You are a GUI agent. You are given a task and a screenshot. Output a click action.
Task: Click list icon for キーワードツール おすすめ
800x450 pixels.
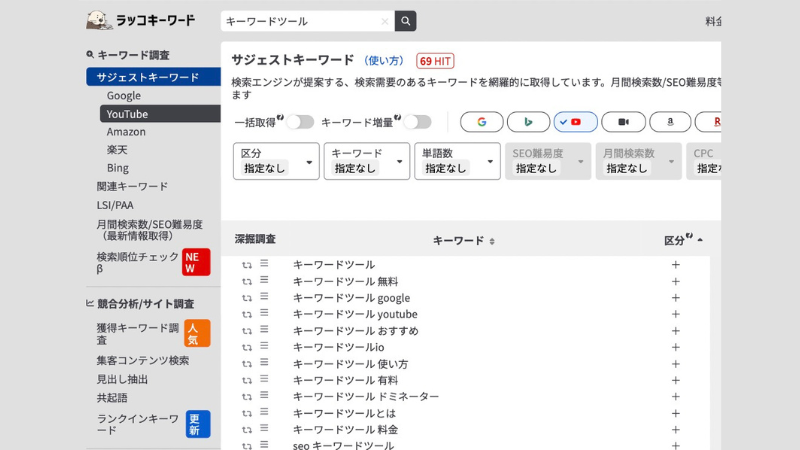tap(264, 329)
